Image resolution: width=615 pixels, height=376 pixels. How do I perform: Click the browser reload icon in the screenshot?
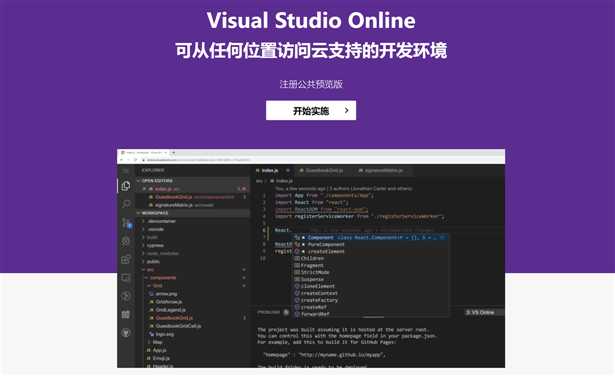coord(136,160)
